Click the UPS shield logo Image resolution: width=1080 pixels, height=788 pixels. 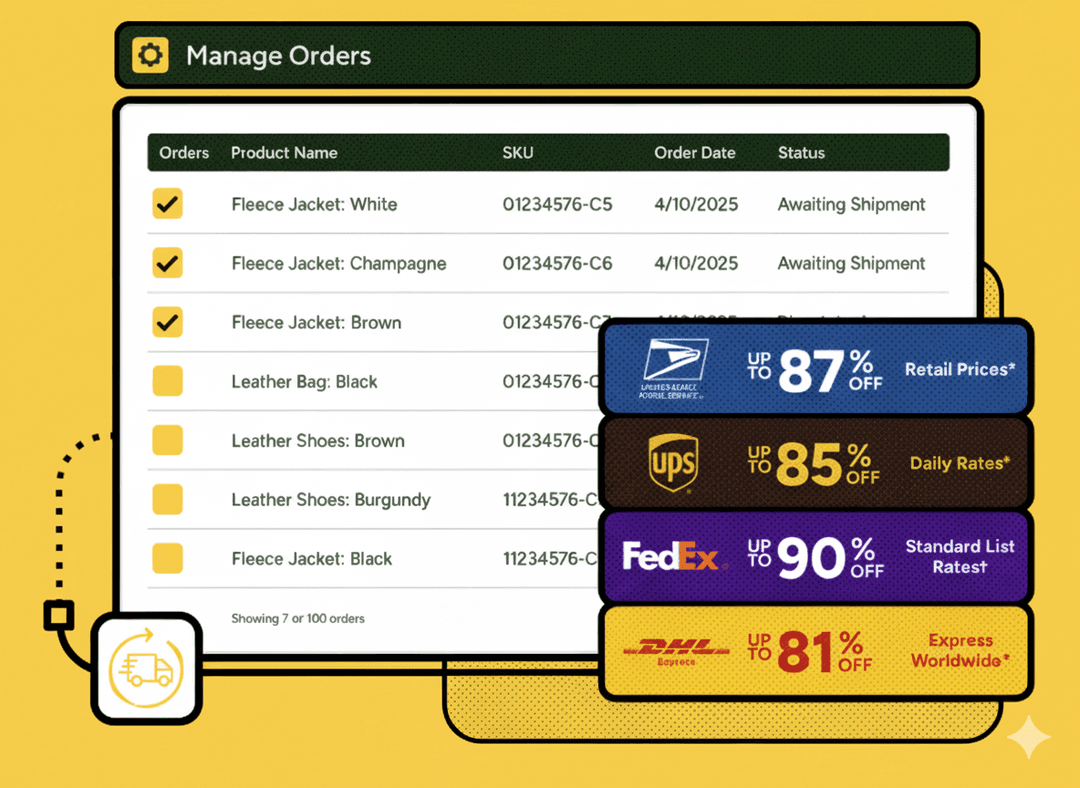[672, 464]
